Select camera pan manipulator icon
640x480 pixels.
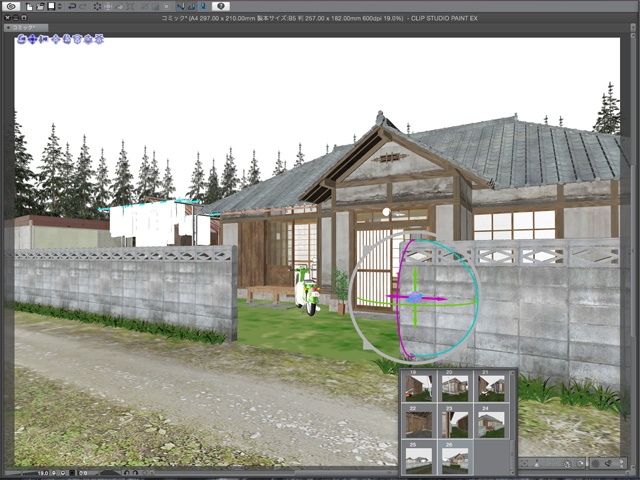pyautogui.click(x=32, y=39)
